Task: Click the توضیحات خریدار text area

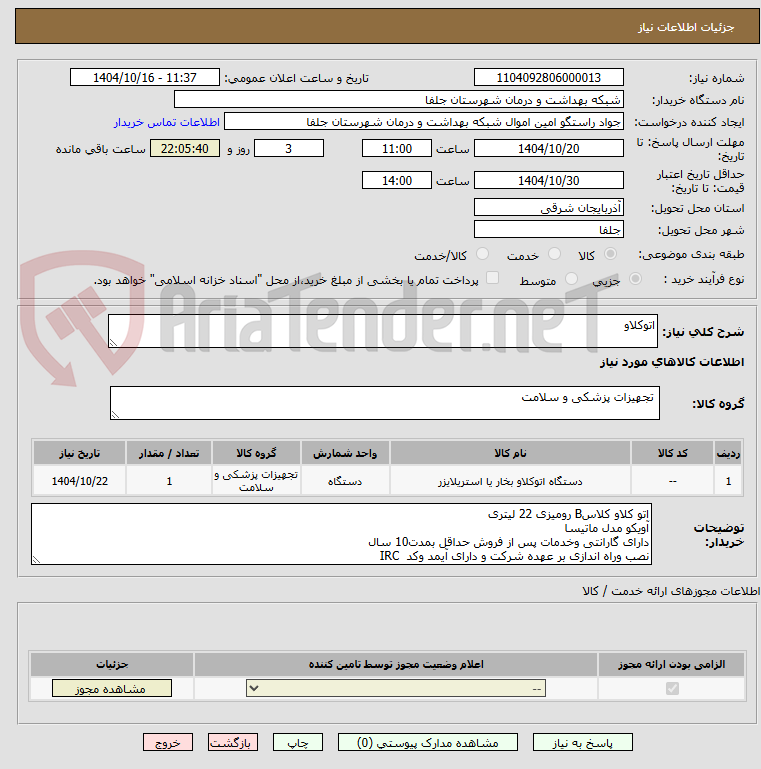Action: [341, 534]
